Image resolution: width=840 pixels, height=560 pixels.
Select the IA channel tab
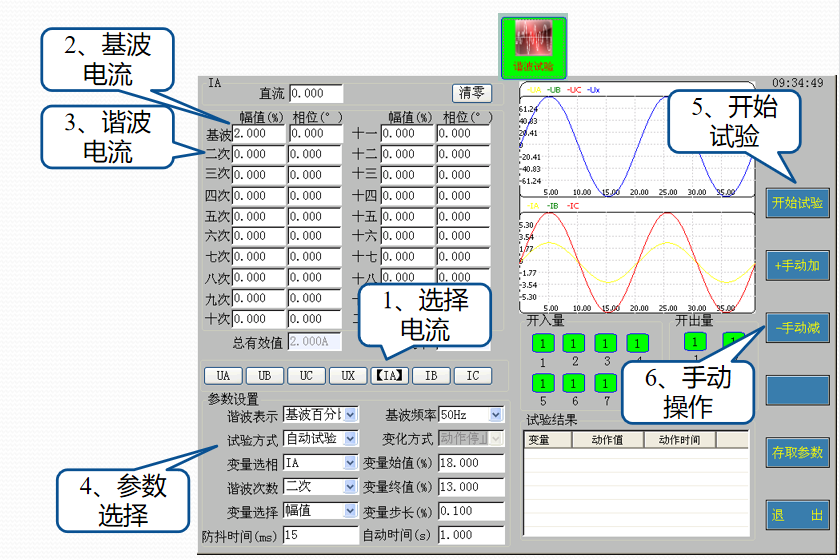[x=389, y=376]
